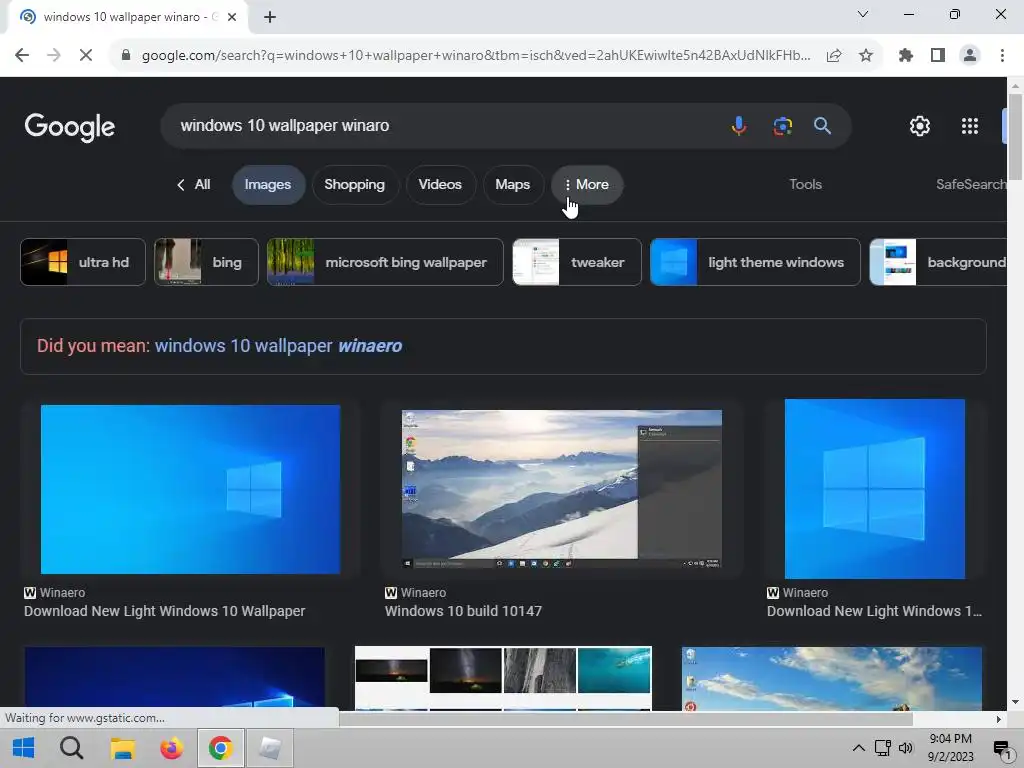Image resolution: width=1024 pixels, height=768 pixels.
Task: View site information lock icon
Action: point(126,56)
